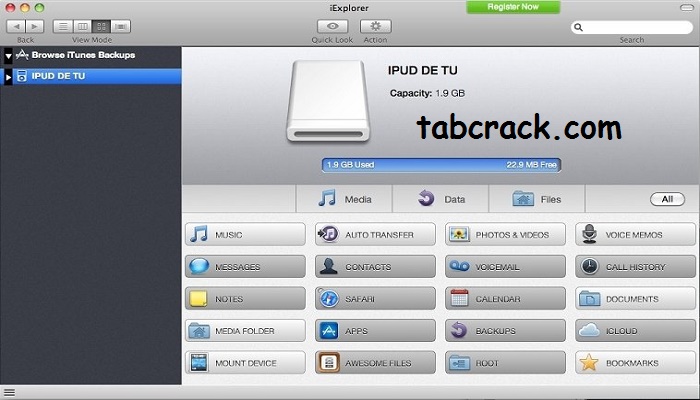Viewport: 700px width, 400px height.
Task: Select the Data tab
Action: click(x=441, y=199)
